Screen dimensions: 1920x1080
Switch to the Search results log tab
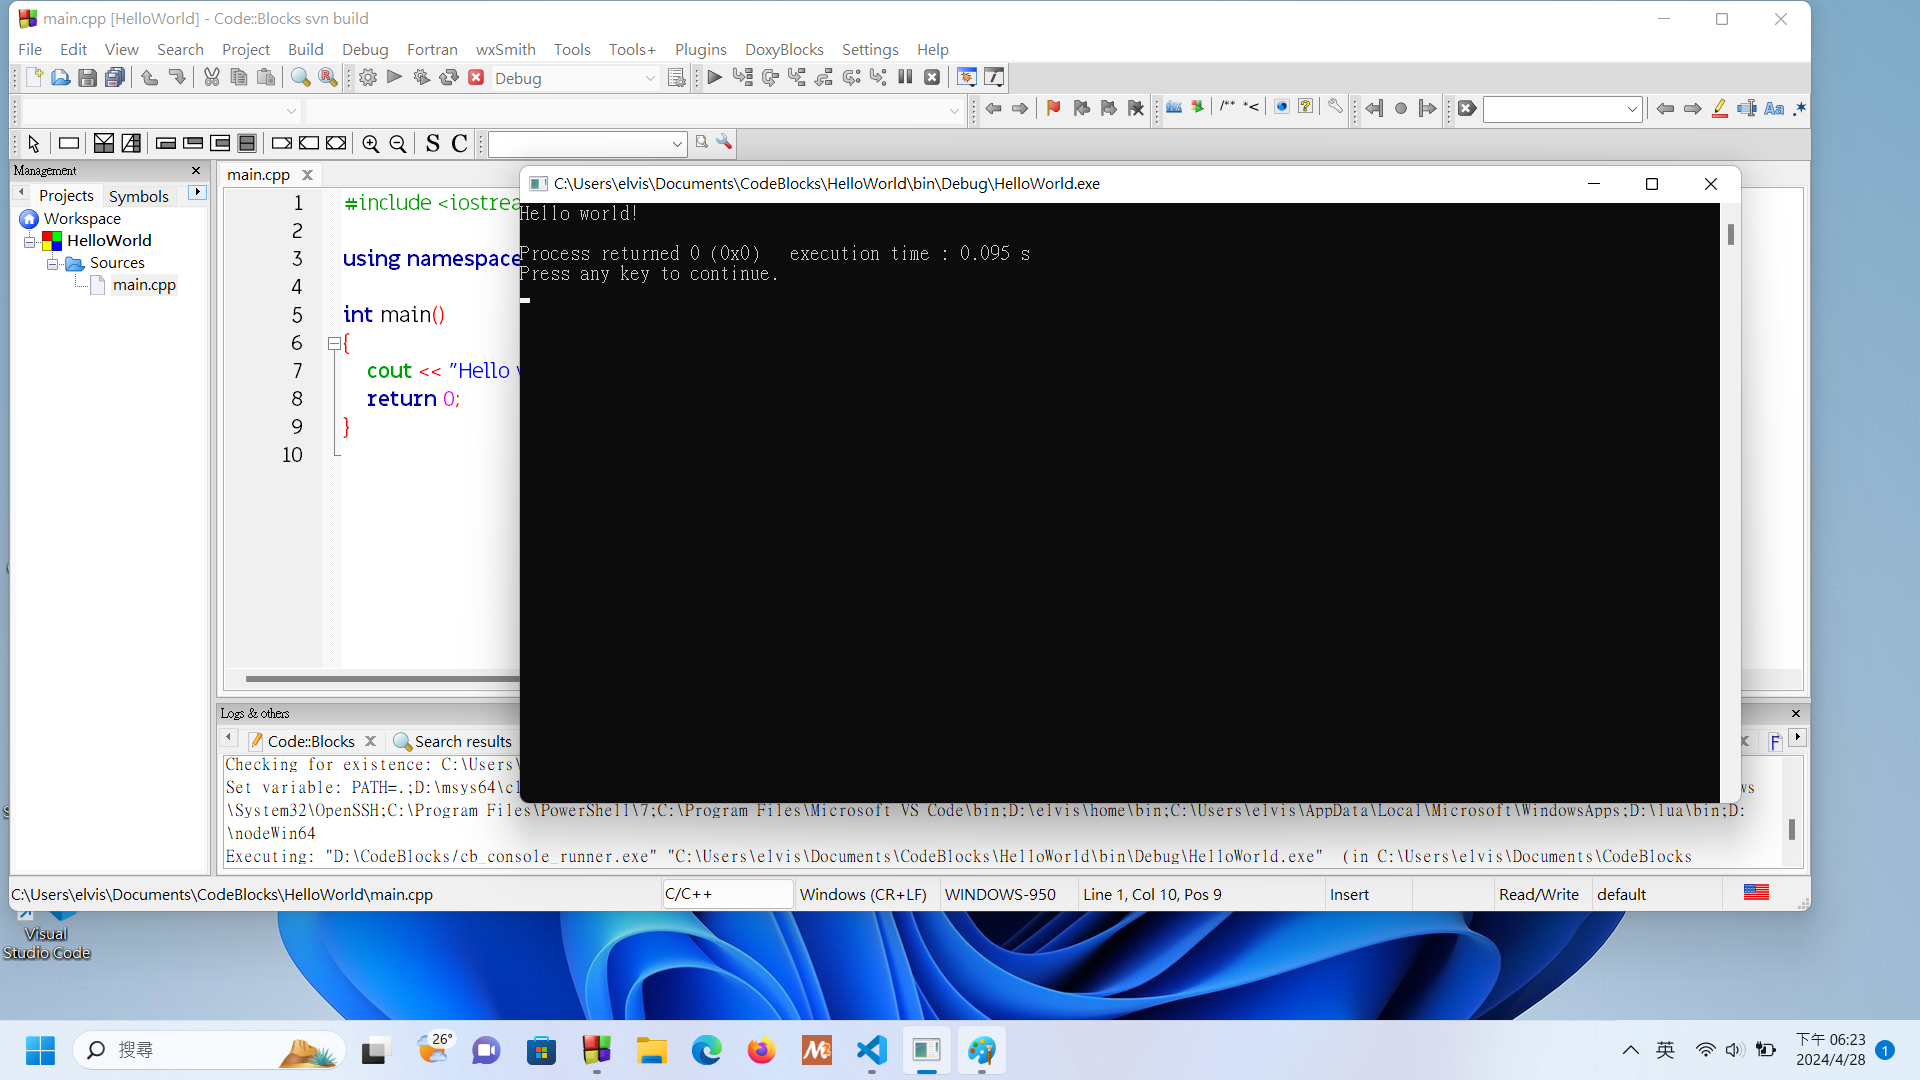[463, 741]
